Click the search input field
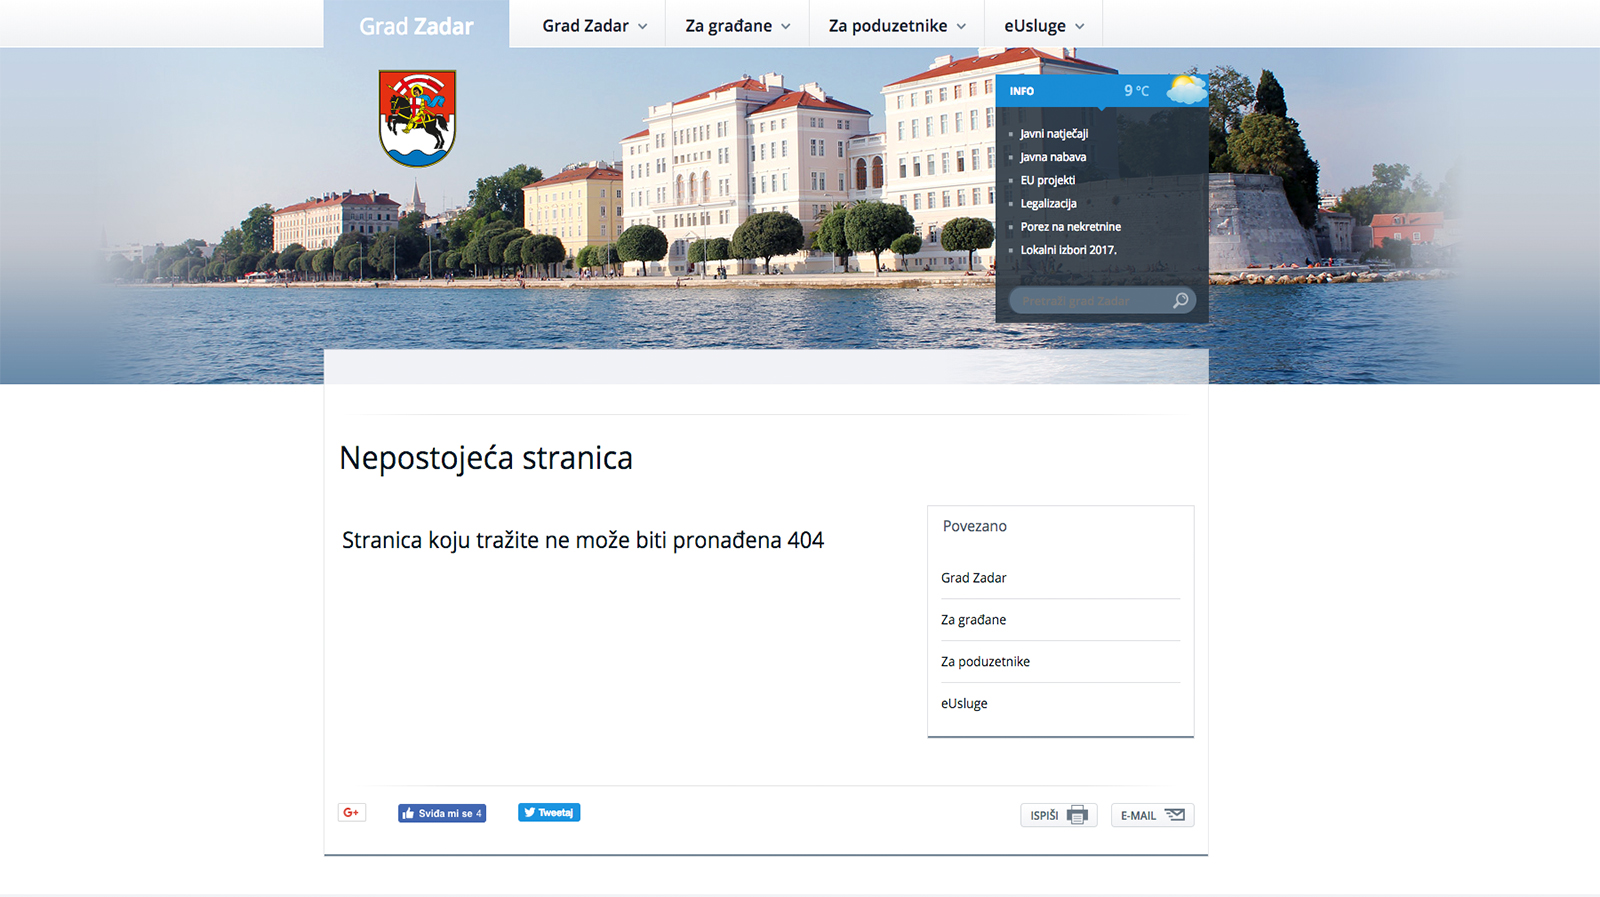 tap(1088, 300)
